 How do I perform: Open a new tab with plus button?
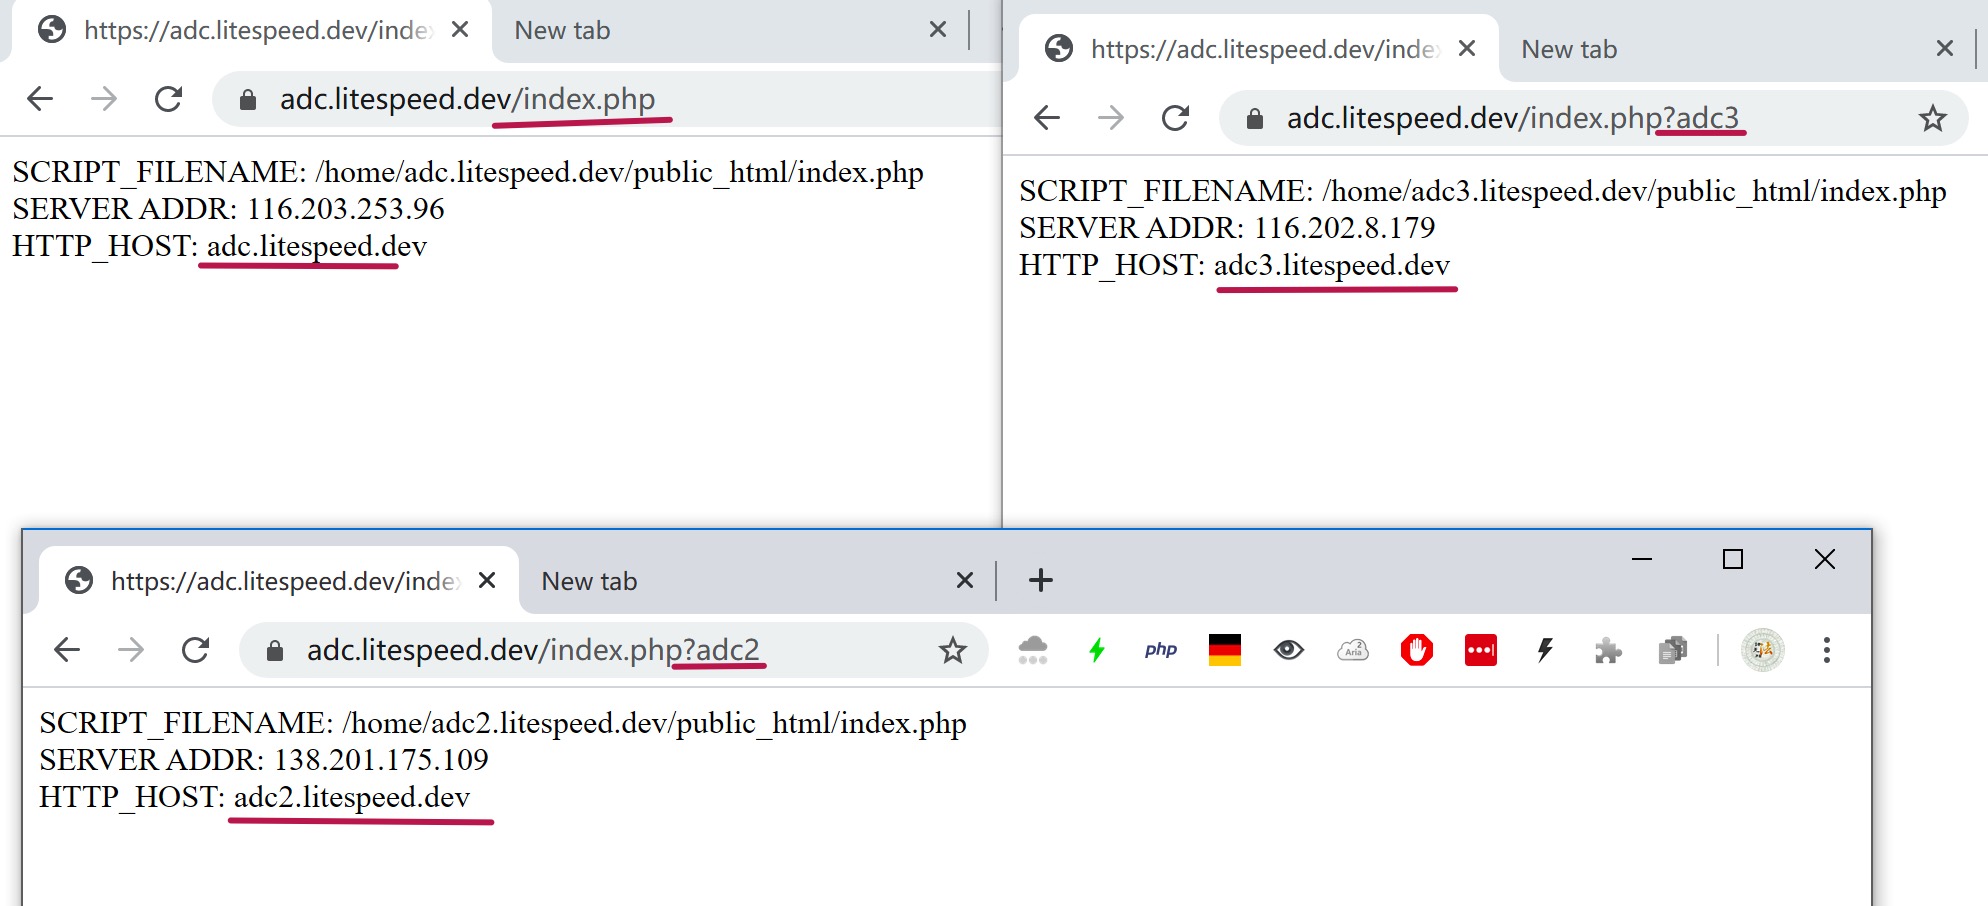pos(1040,580)
